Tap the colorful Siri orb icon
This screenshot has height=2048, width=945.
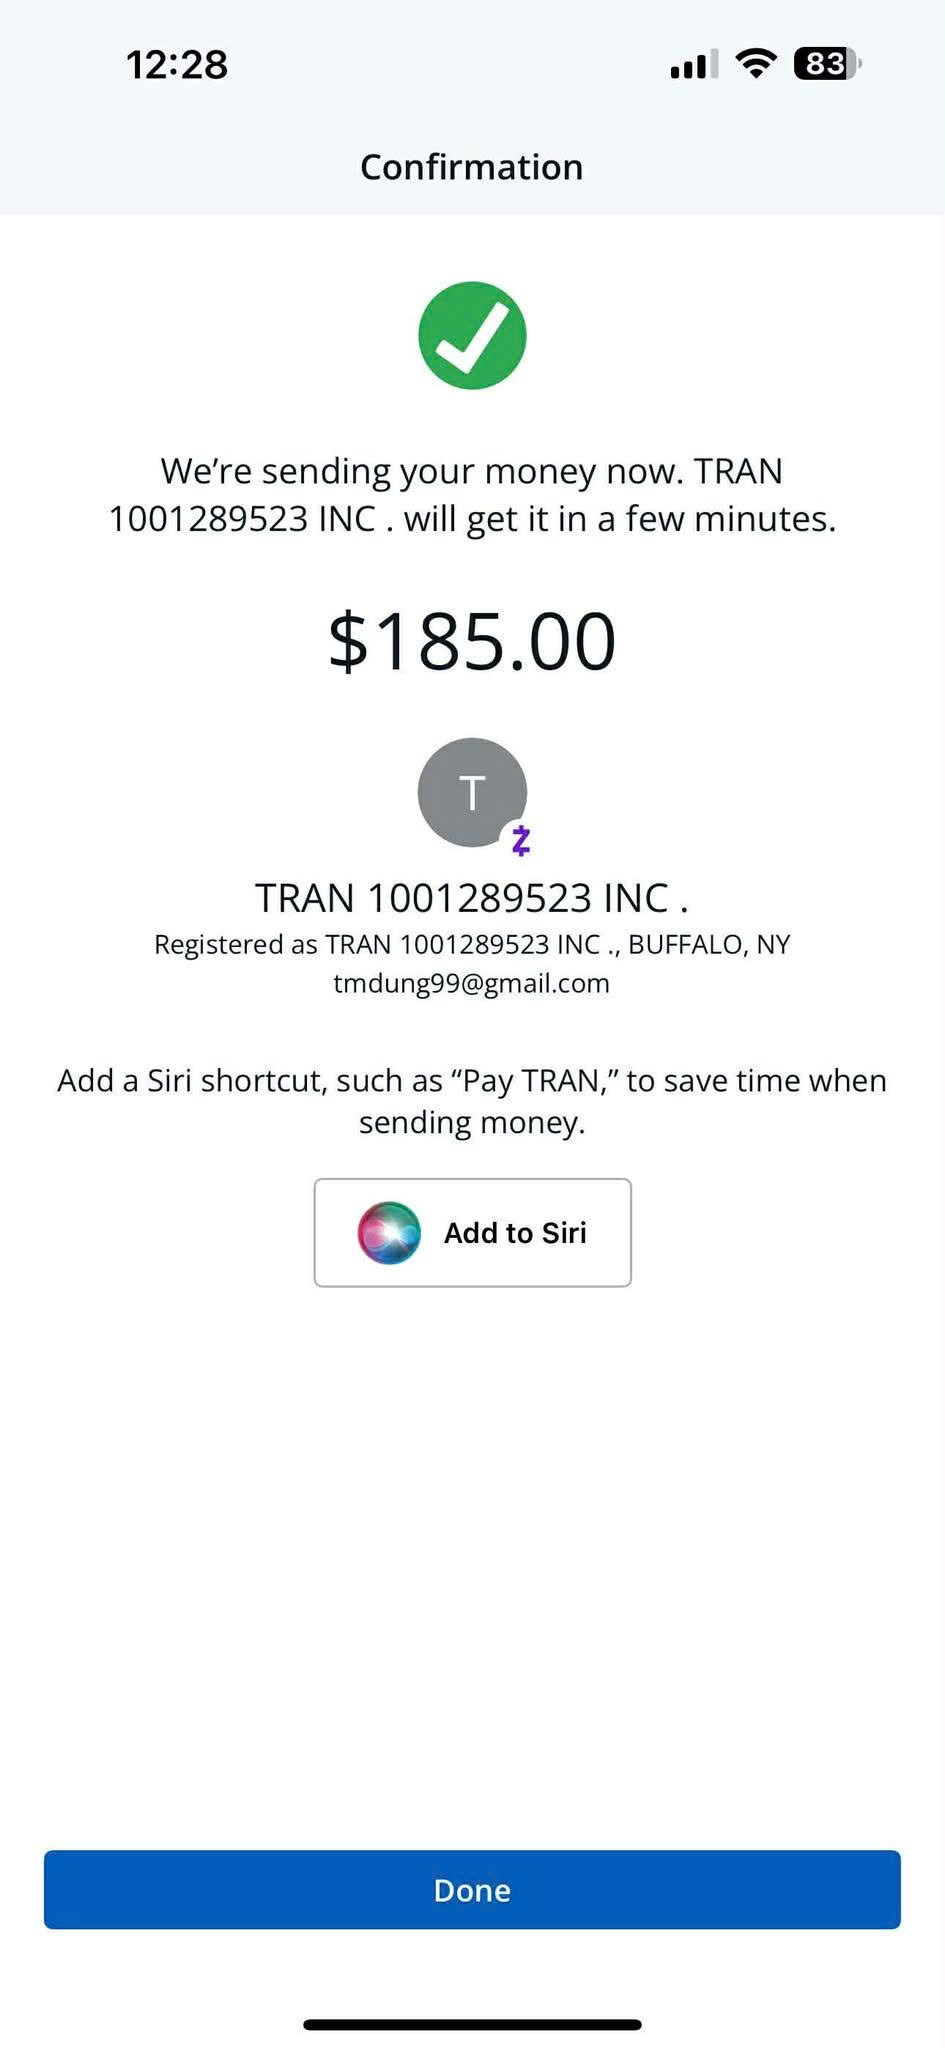point(389,1232)
